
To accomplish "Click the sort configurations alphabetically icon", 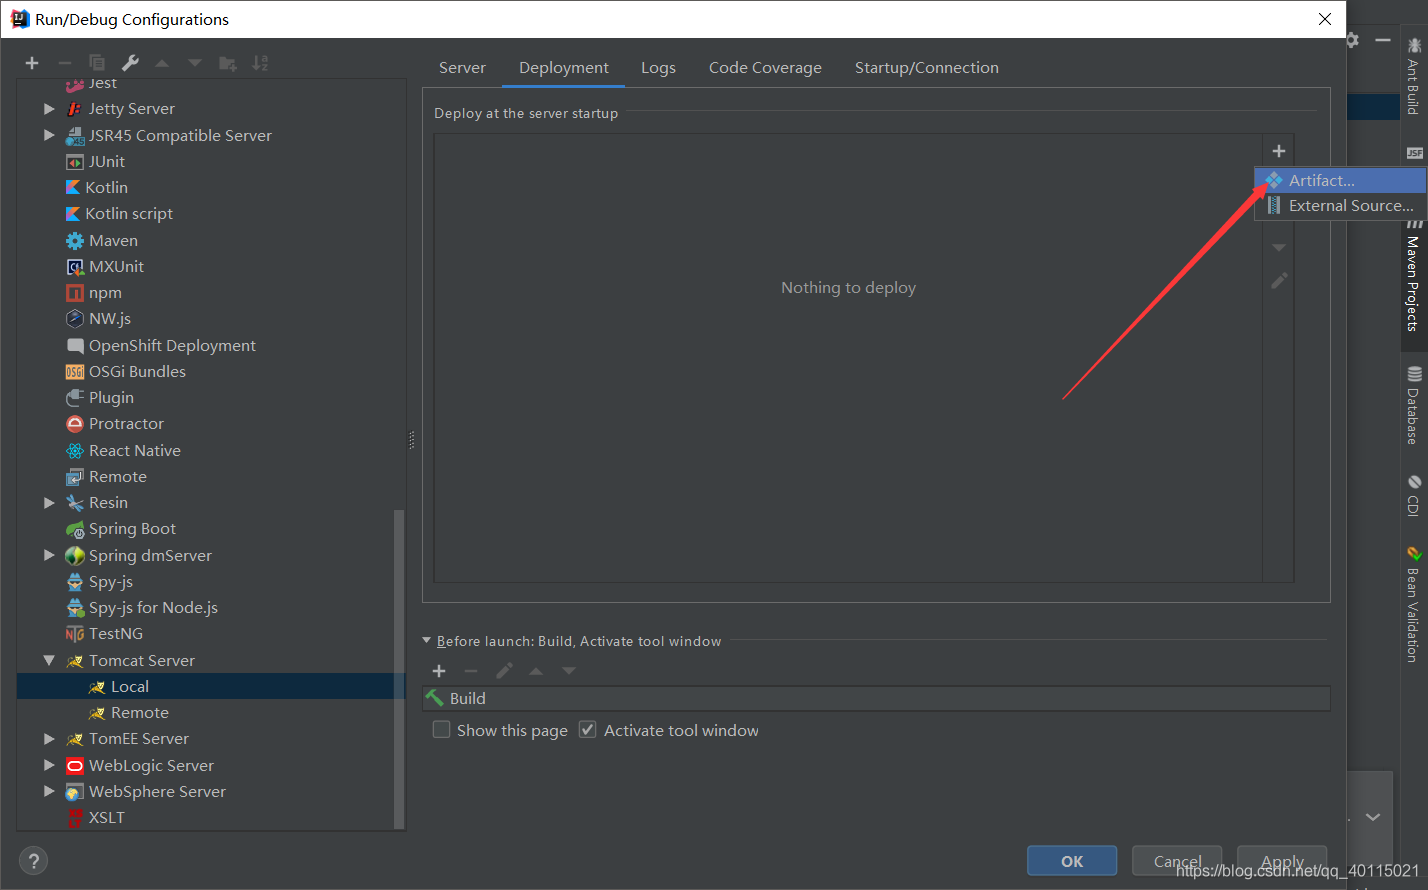I will point(260,63).
